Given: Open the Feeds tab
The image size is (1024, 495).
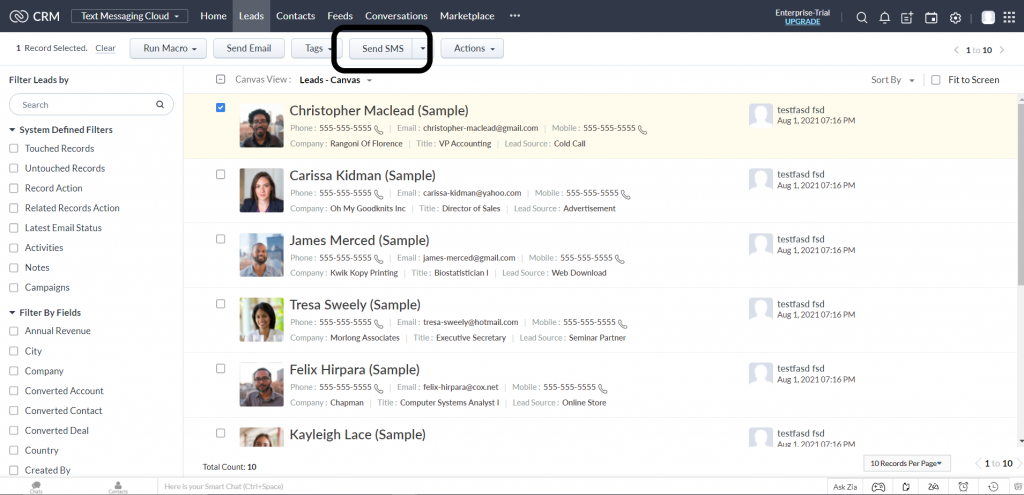Looking at the screenshot, I should tap(340, 16).
